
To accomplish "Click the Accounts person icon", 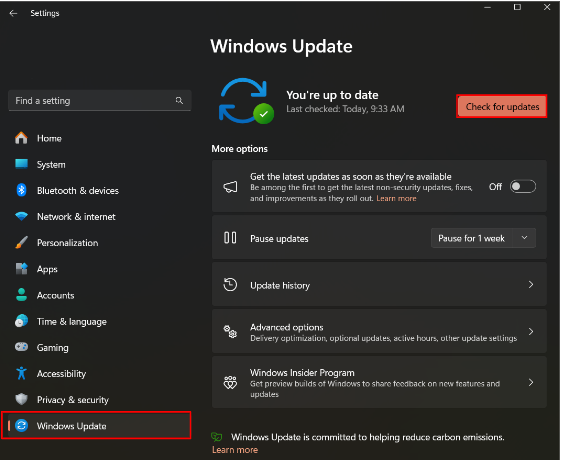I will (21, 295).
